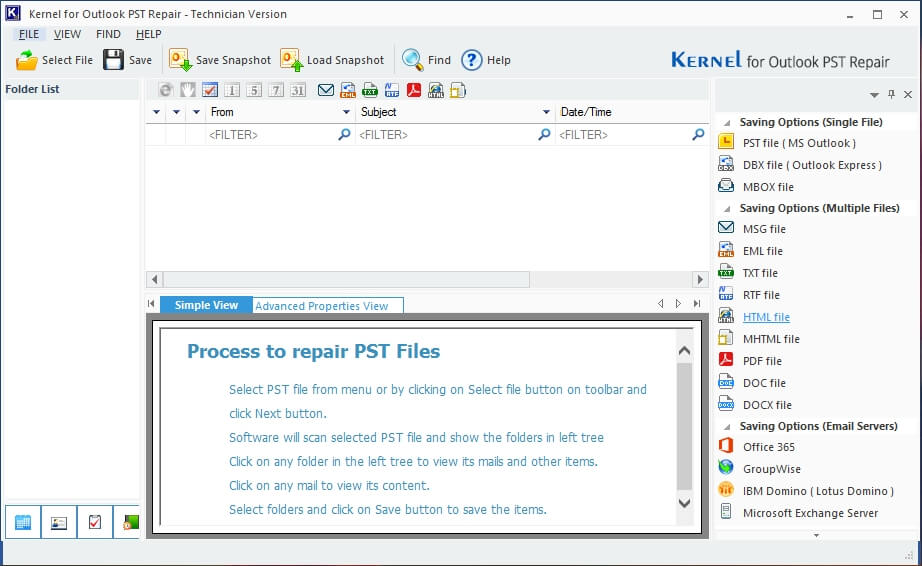Pin the saving options side panel
The image size is (922, 566).
click(891, 94)
